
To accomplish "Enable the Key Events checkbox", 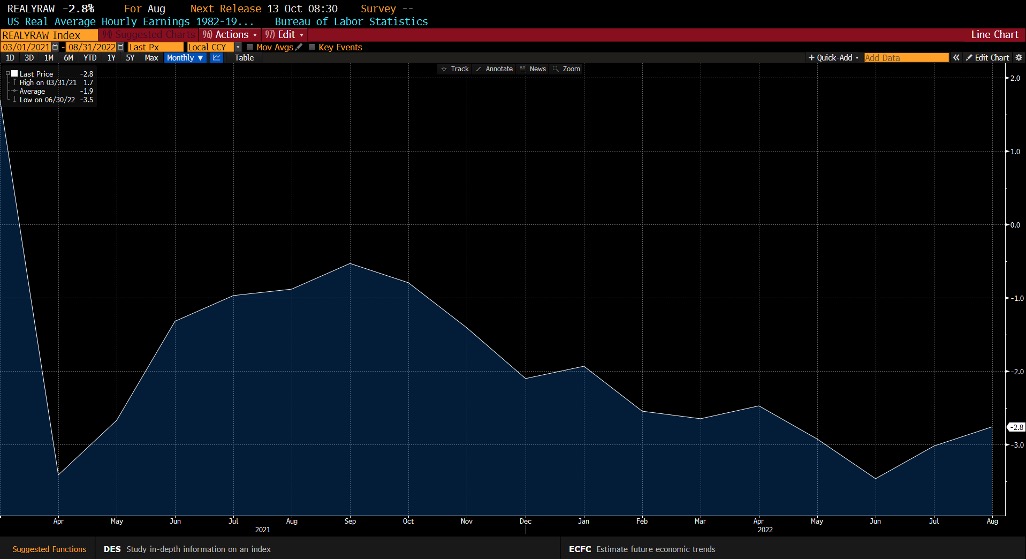I will [312, 47].
